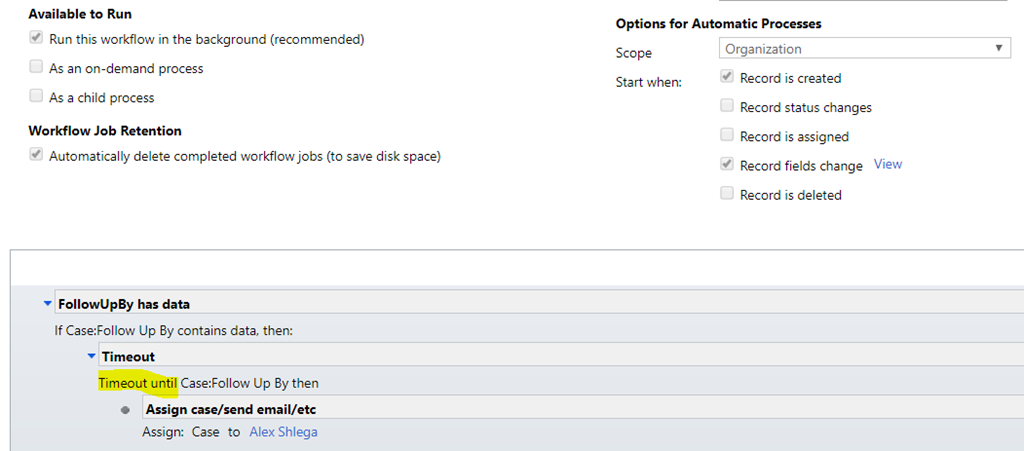The image size is (1024, 451).
Task: Click the bullet icon beside Assign case step
Action: click(x=125, y=410)
